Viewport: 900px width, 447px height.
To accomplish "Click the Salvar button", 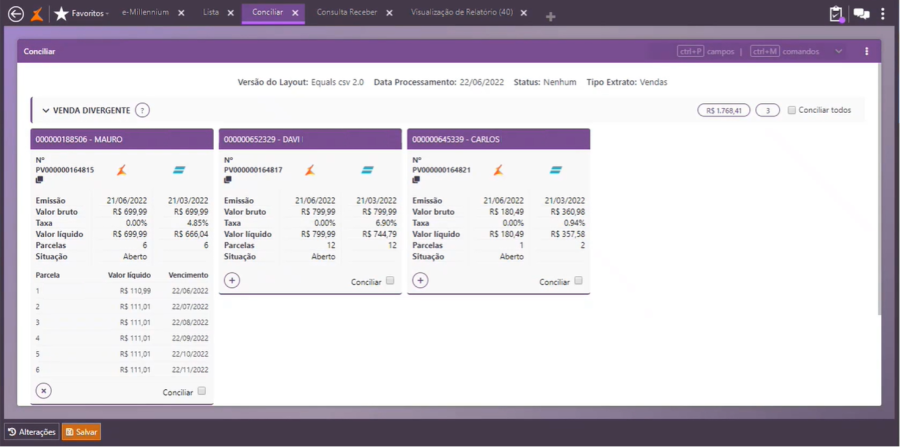I will click(x=82, y=432).
